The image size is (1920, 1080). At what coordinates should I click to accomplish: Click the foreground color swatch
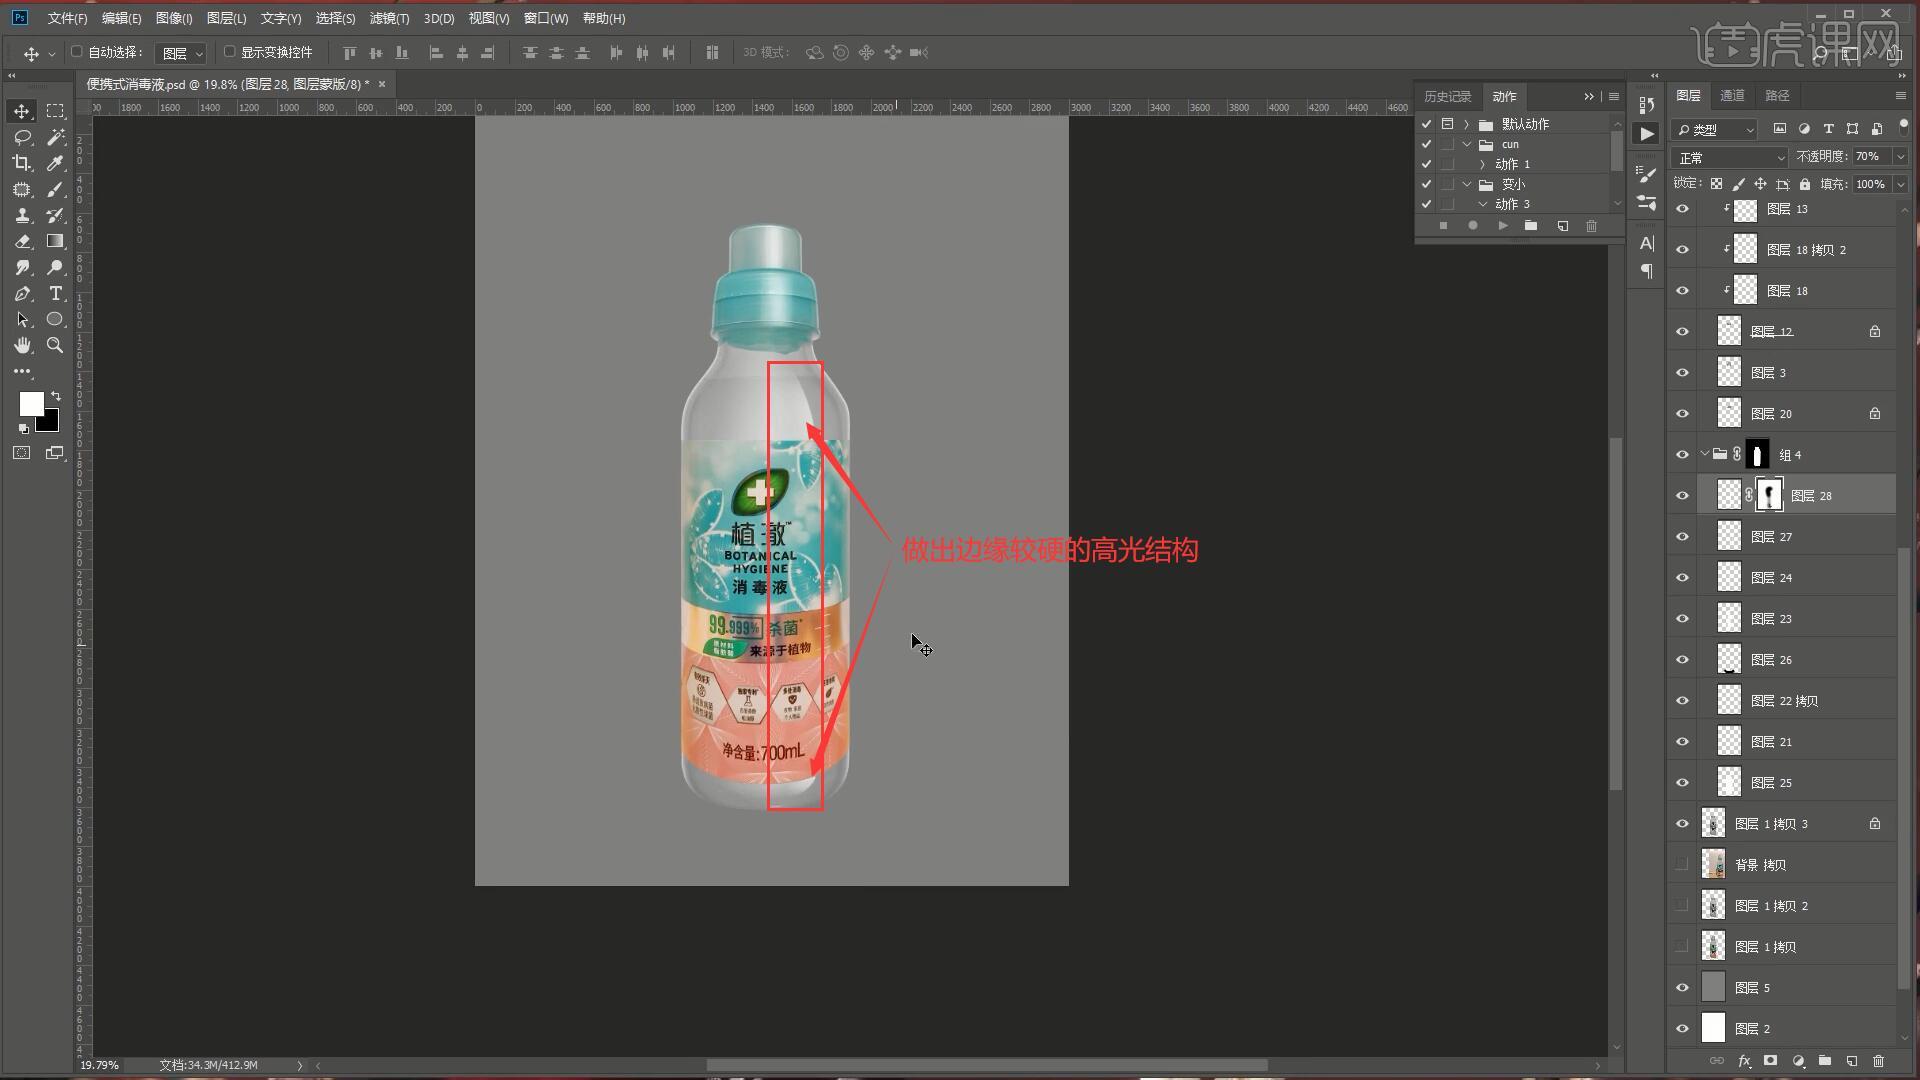pos(30,402)
